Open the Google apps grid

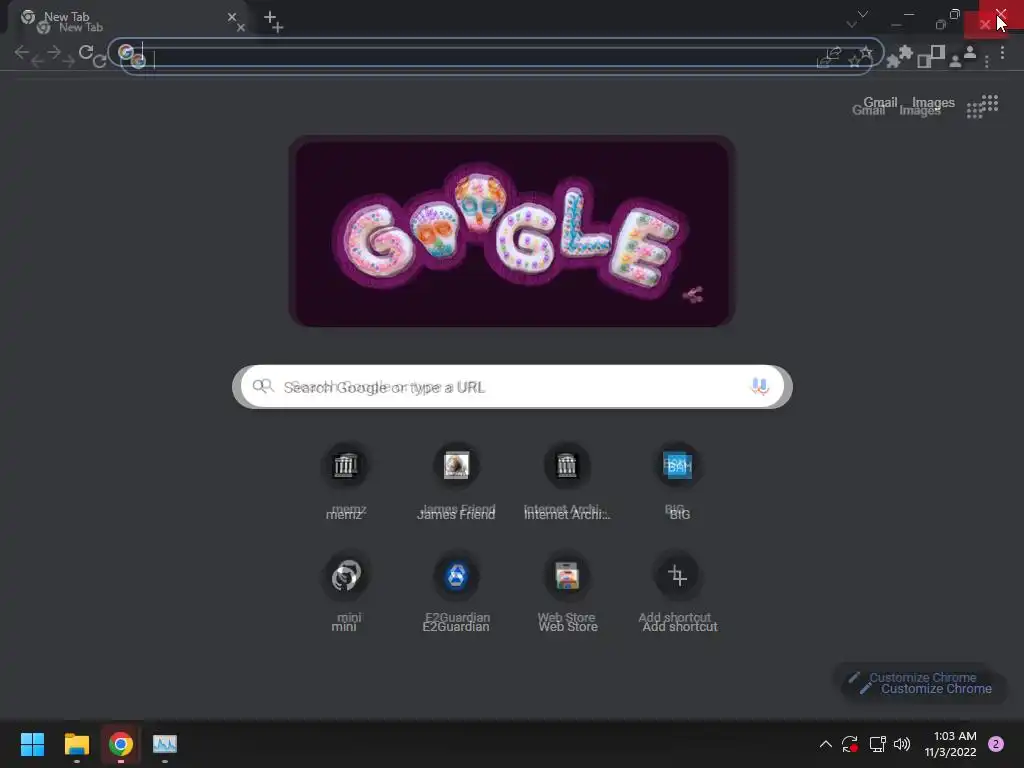pyautogui.click(x=989, y=103)
